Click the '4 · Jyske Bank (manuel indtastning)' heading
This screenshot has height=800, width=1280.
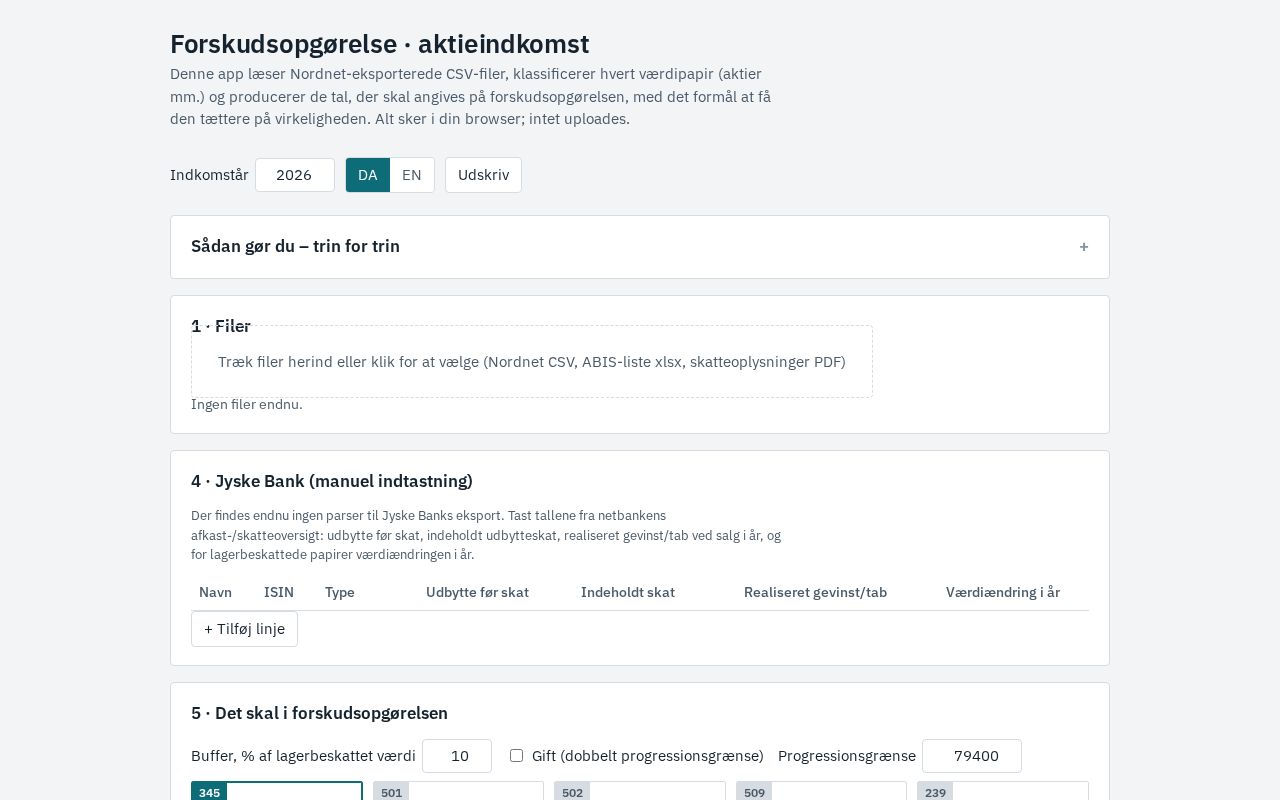[x=332, y=481]
